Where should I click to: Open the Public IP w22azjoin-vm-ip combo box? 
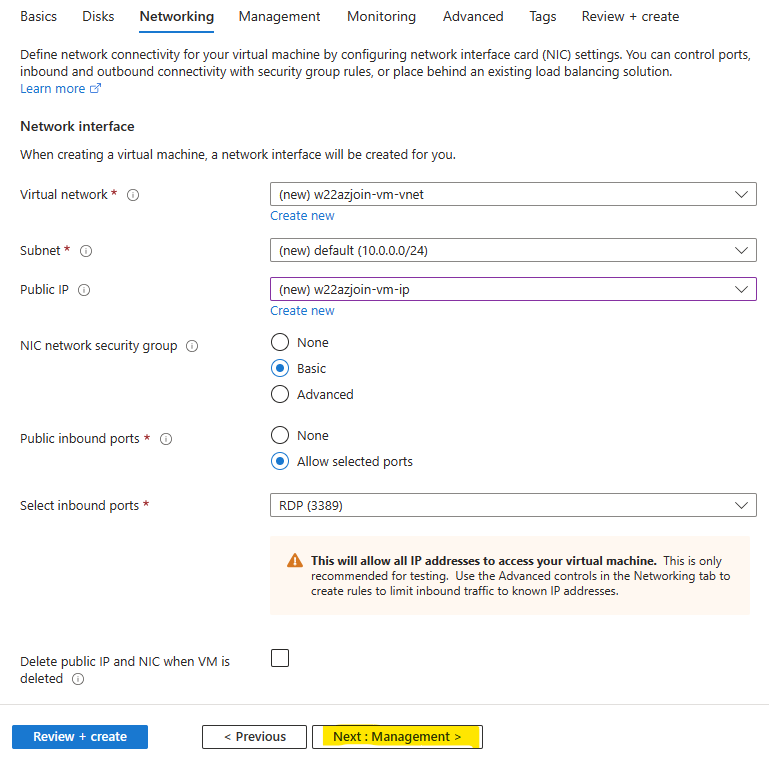[x=513, y=289]
